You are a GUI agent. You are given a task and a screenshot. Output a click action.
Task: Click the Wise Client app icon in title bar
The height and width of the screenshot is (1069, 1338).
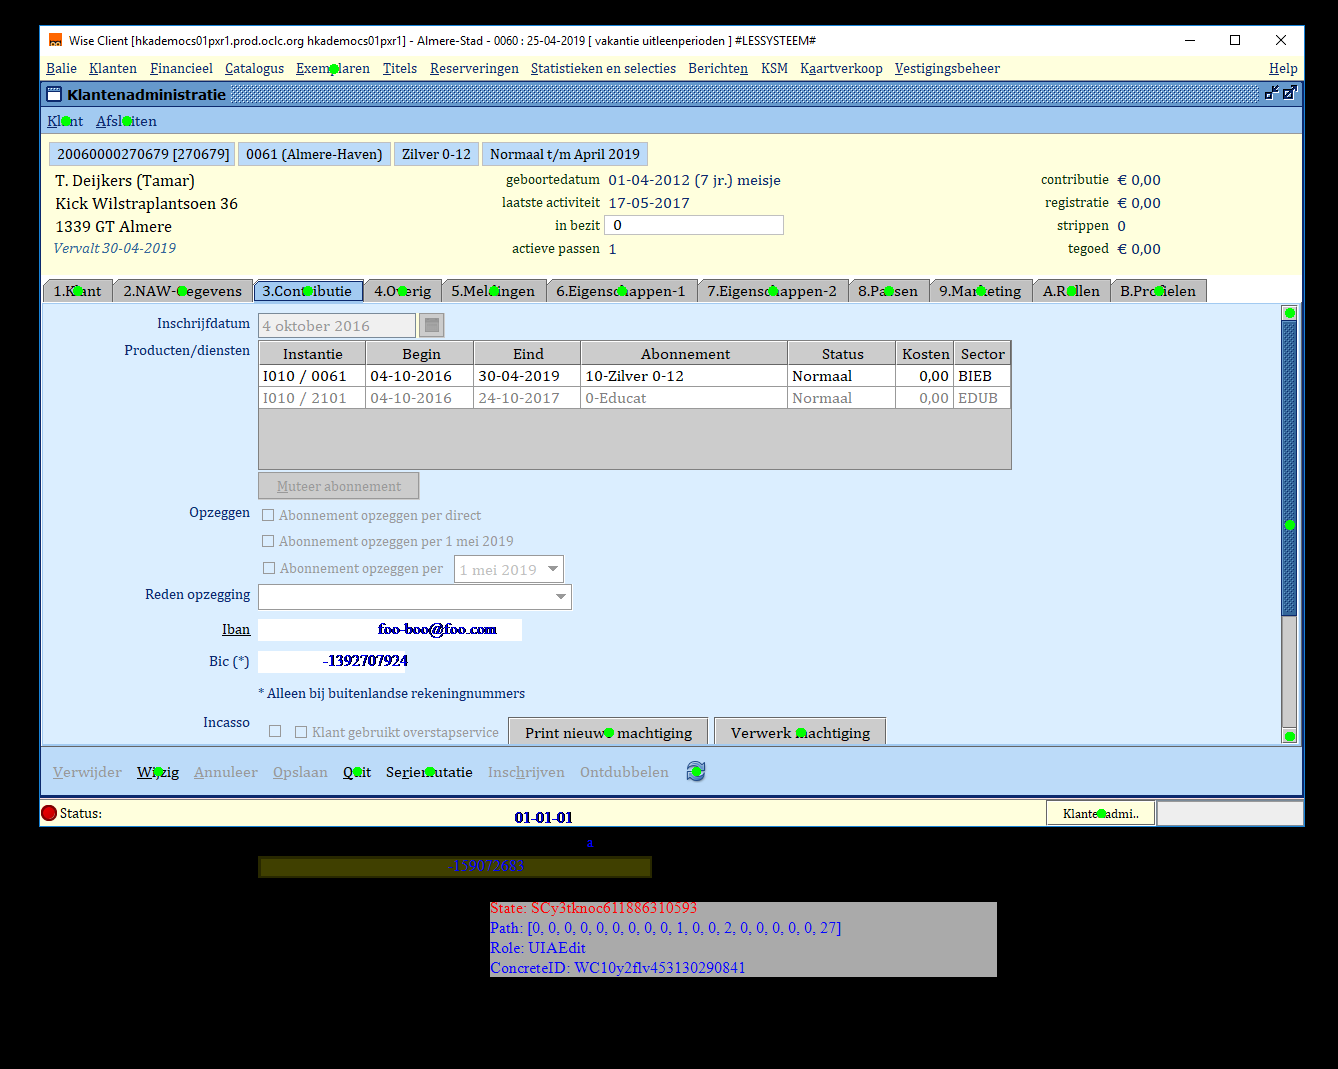click(x=55, y=40)
